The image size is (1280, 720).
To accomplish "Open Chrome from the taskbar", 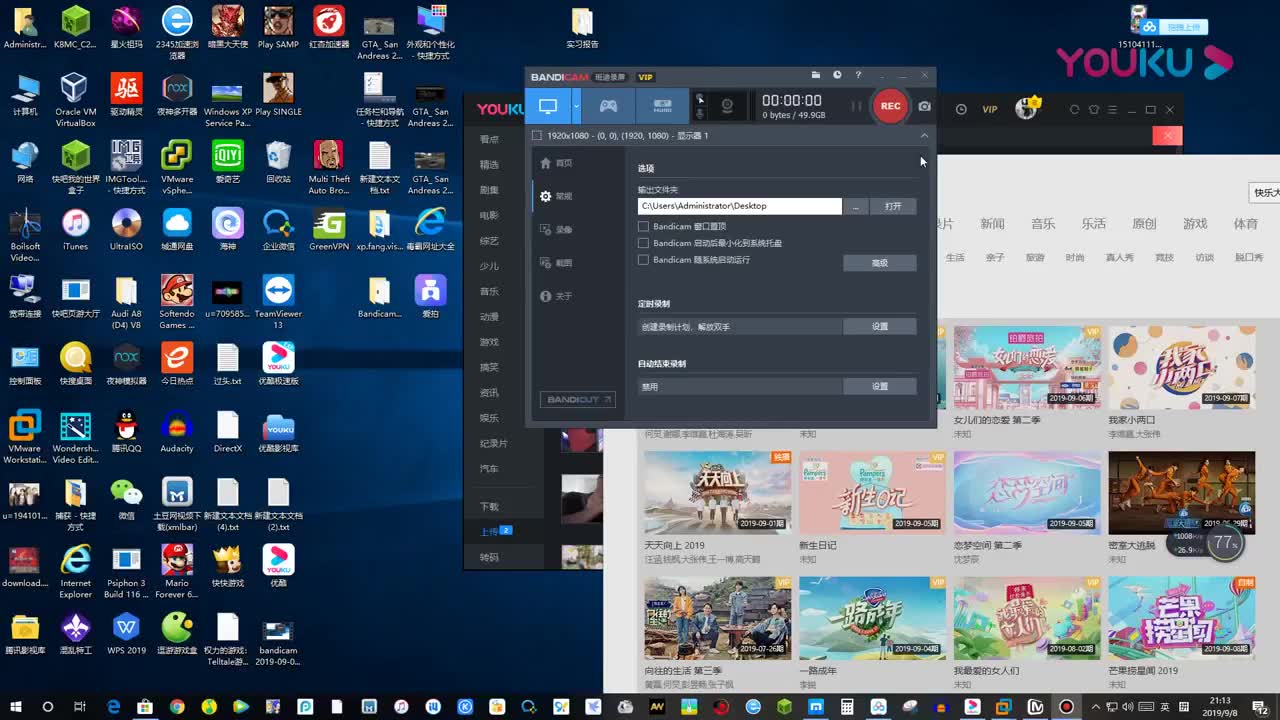I will click(177, 706).
